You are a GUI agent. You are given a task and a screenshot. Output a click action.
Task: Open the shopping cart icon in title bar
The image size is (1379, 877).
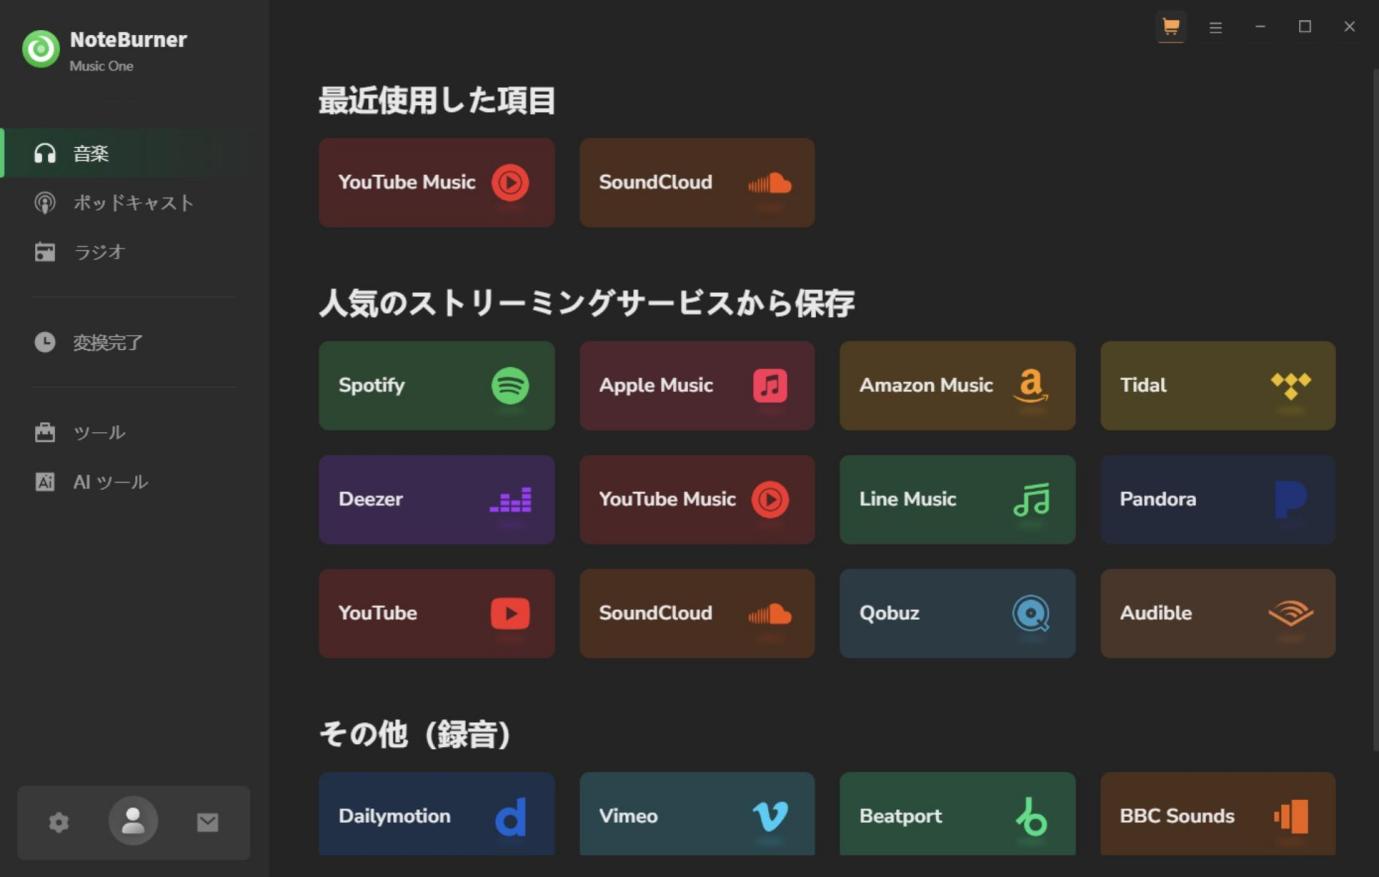pyautogui.click(x=1170, y=27)
